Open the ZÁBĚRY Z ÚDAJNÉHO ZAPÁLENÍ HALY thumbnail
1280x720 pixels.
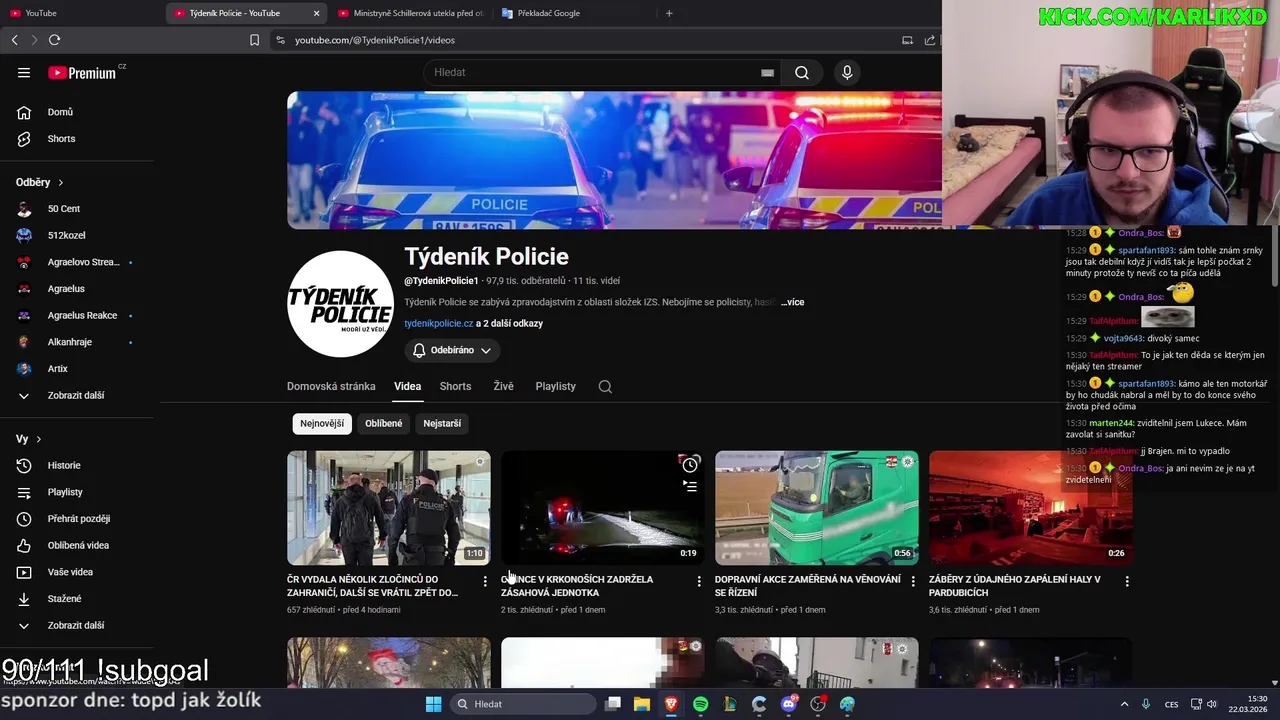(1031, 508)
